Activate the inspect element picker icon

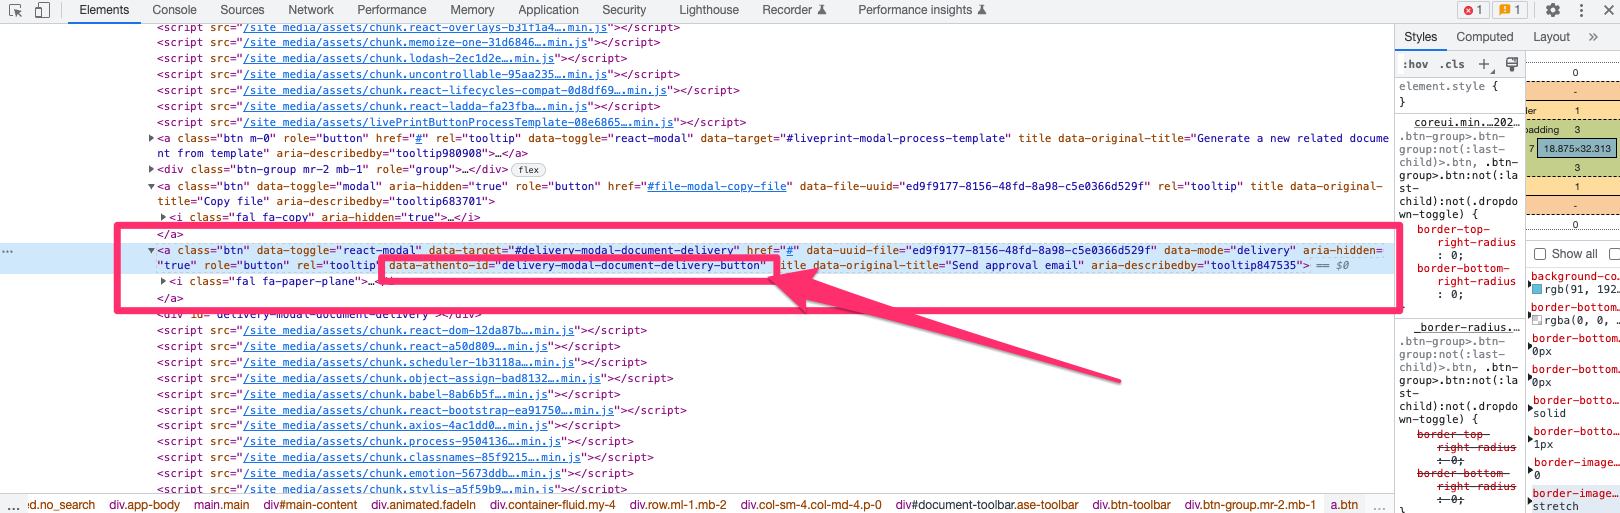click(x=15, y=10)
